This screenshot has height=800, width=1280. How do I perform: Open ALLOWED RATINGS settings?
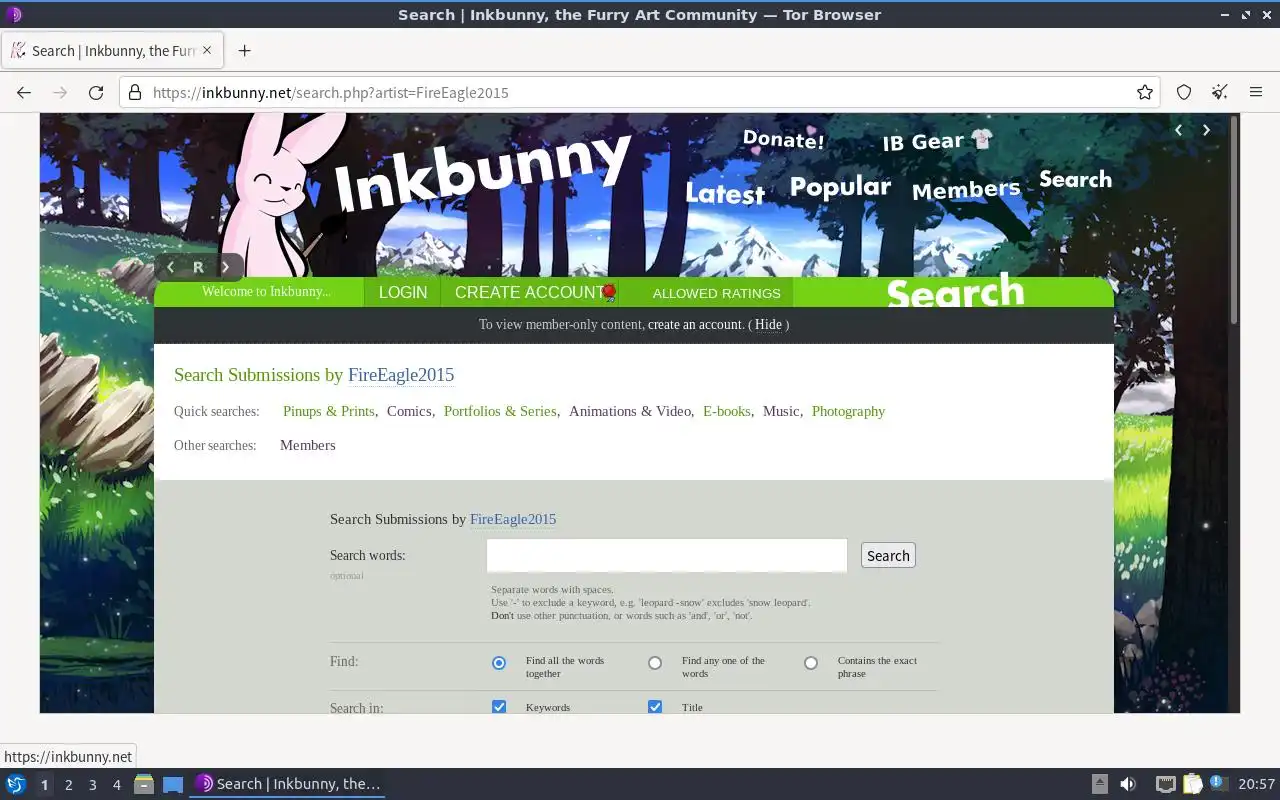716,293
